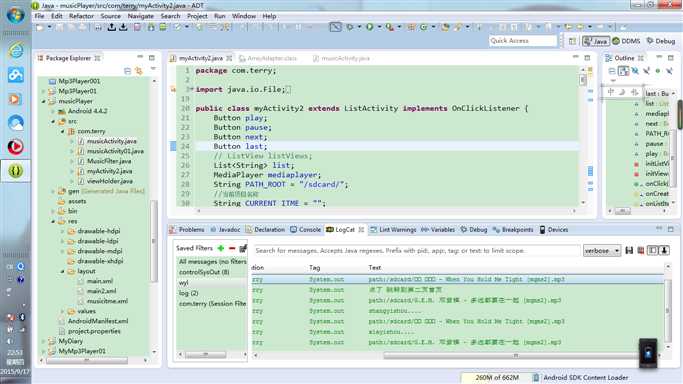This screenshot has height=384, width=683.
Task: Click the Windows Start orb
Action: [16, 15]
